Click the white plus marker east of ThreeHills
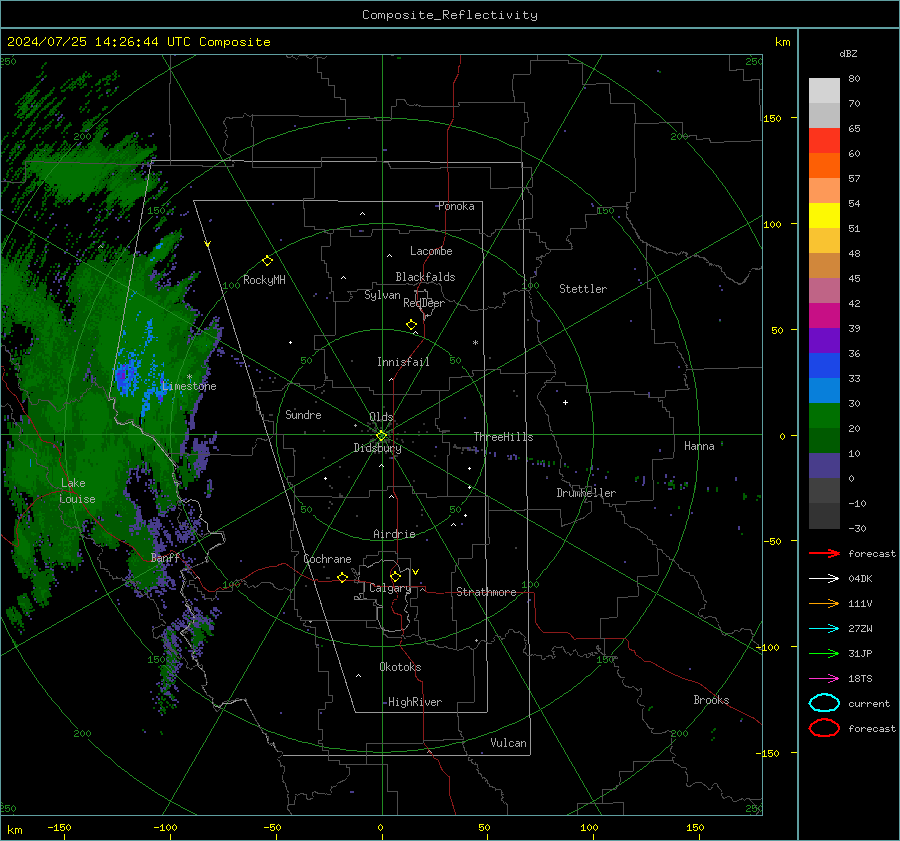Screen dimensions: 900x841 565,402
